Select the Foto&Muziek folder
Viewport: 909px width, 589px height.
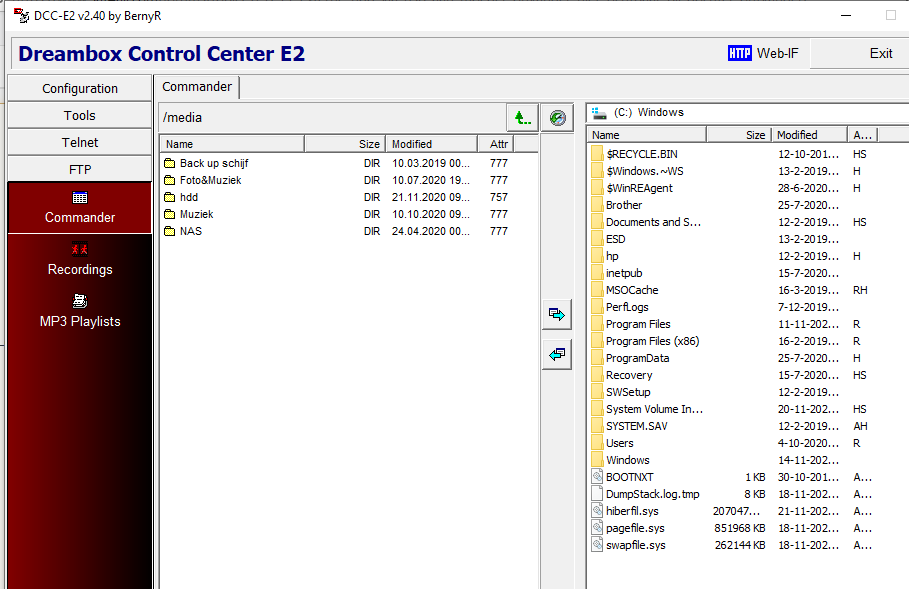pos(210,180)
